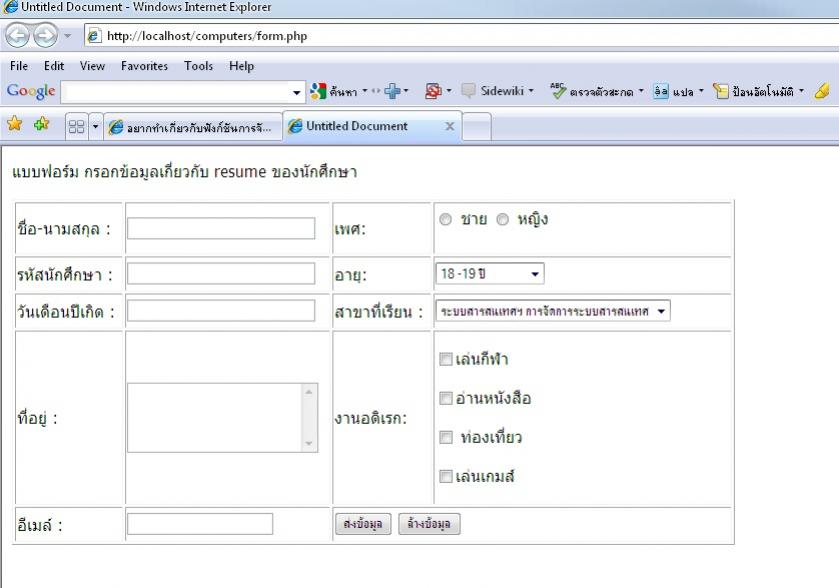839x588 pixels.
Task: Click the address textarea scroll down arrow
Action: click(x=309, y=443)
